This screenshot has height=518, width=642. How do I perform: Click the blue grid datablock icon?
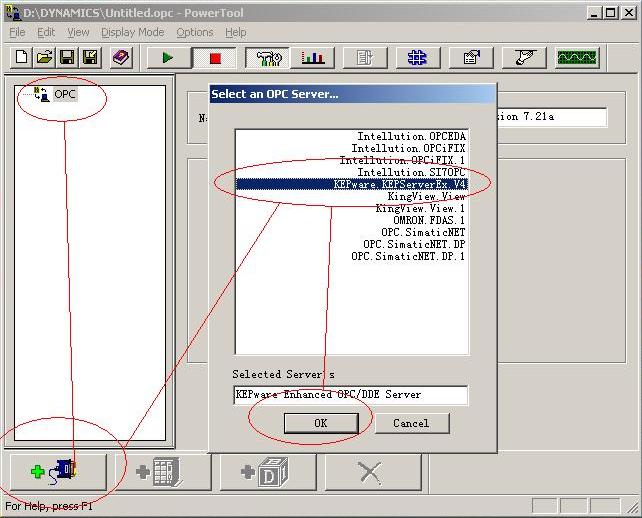click(418, 58)
